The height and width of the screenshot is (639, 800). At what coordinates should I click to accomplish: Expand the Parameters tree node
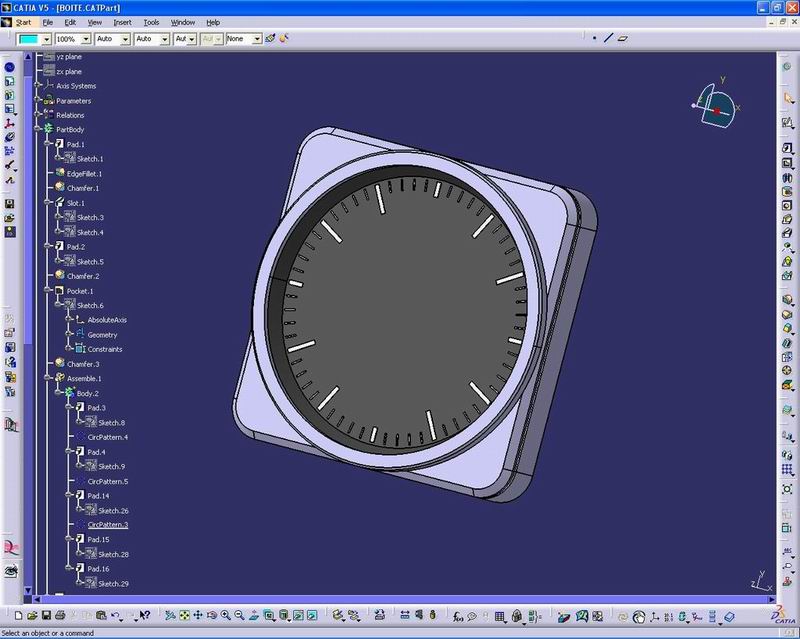coord(38,100)
